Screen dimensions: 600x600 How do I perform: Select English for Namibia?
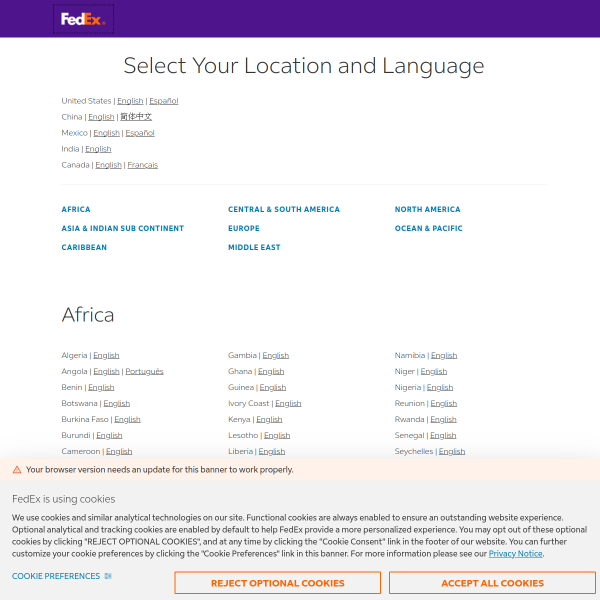[x=444, y=355]
